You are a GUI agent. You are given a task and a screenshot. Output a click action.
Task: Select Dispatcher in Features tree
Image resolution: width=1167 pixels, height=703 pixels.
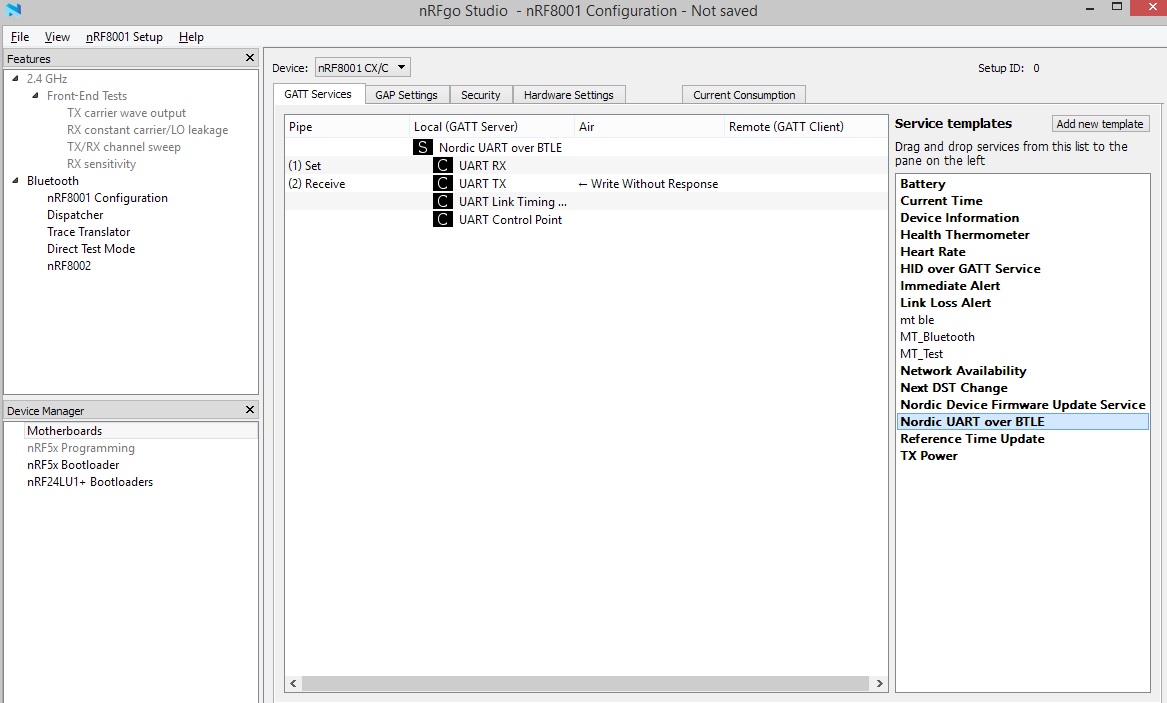click(x=75, y=215)
